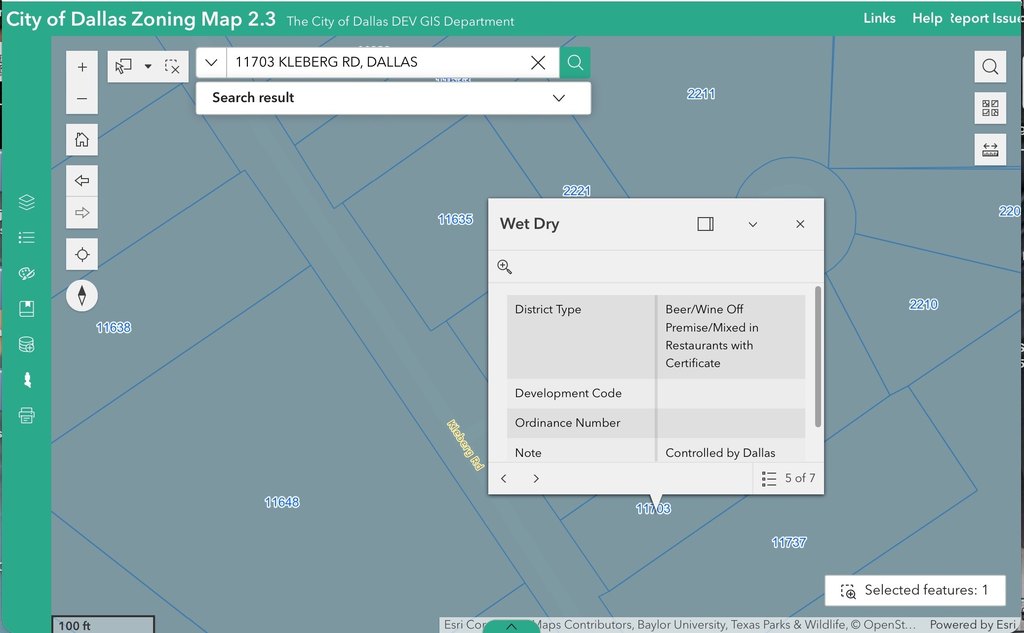Open the Help menu

tap(927, 18)
